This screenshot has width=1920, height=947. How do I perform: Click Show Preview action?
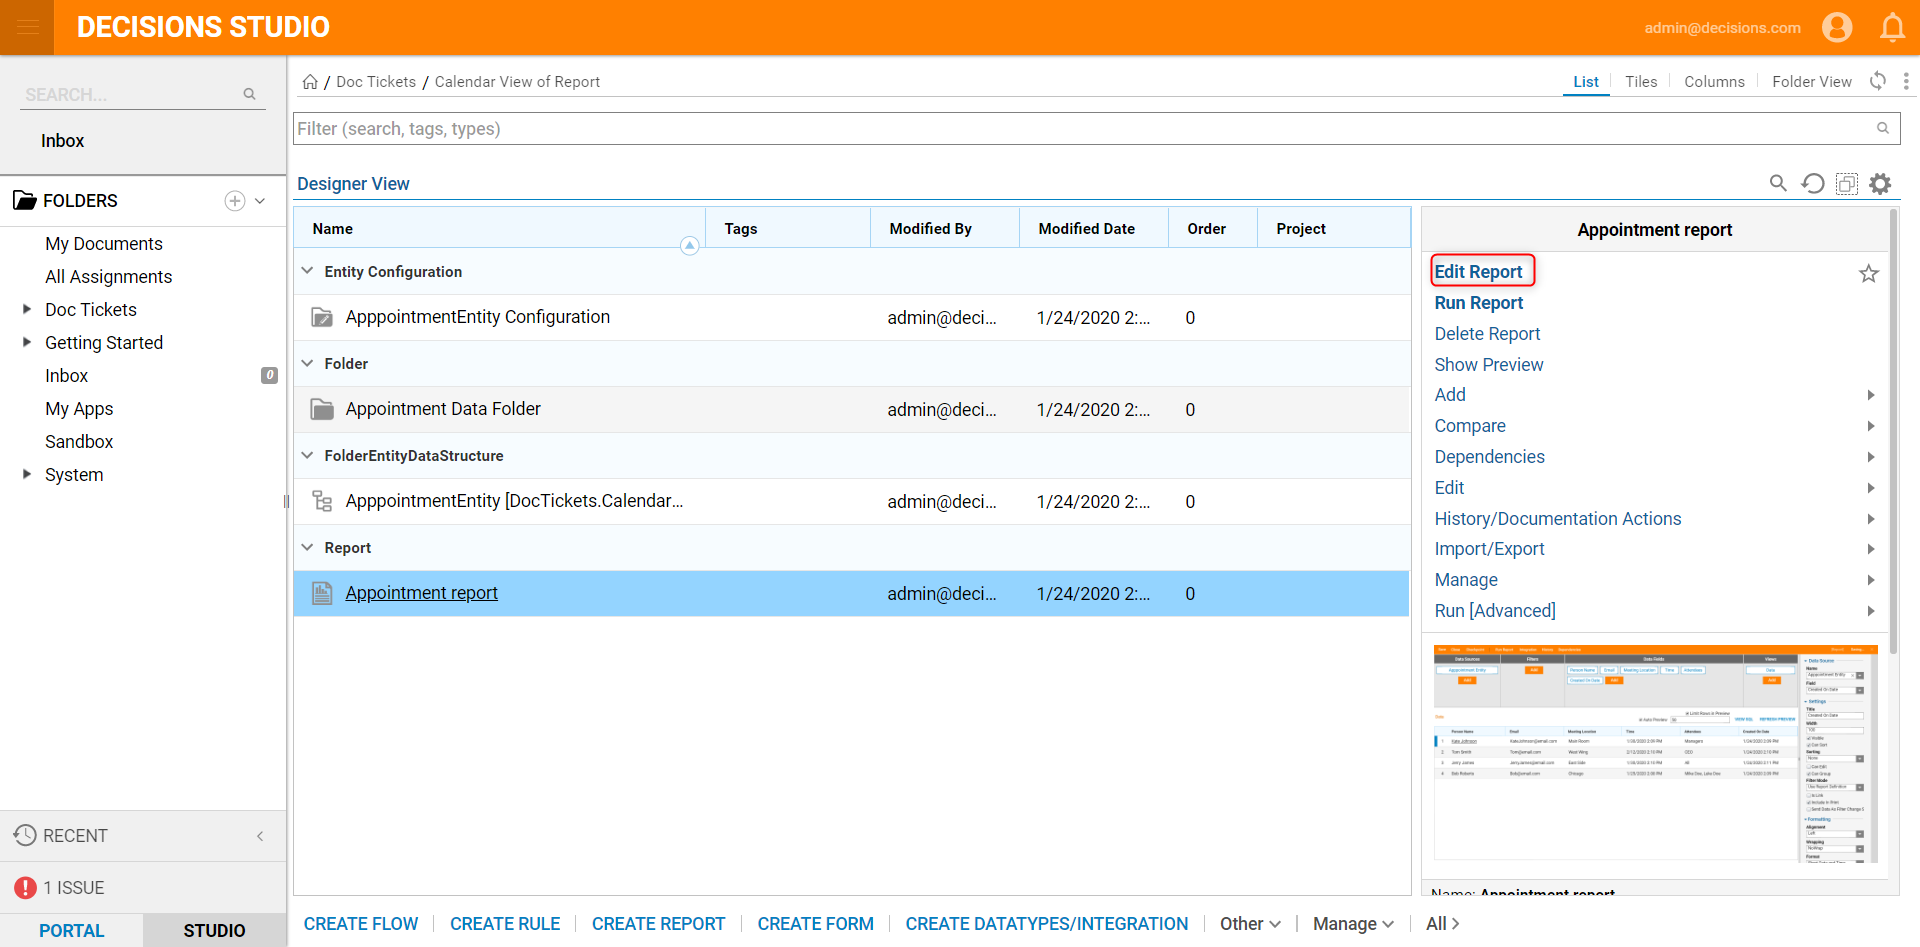[1489, 365]
